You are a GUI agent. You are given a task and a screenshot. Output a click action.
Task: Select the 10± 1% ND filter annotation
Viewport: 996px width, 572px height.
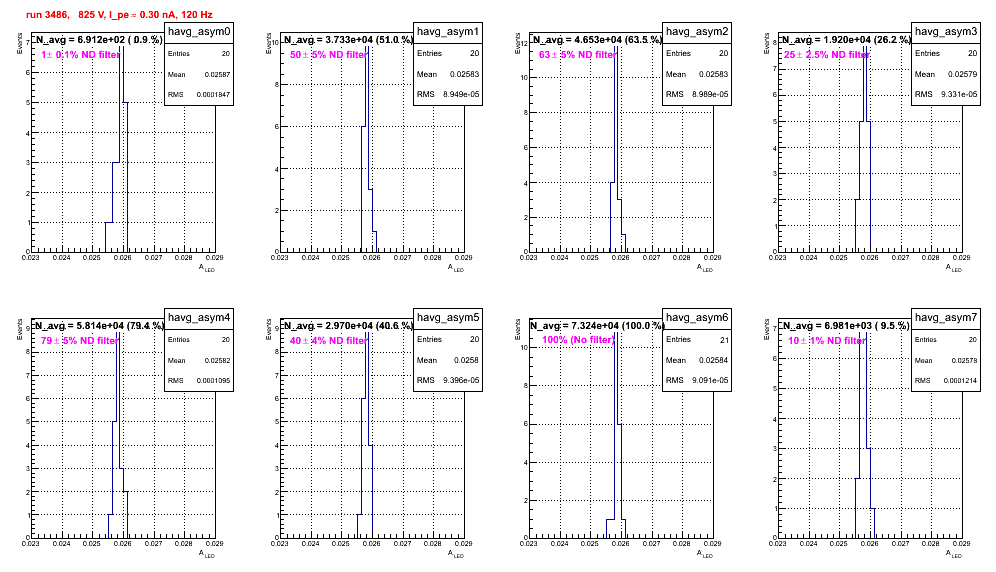pyautogui.click(x=826, y=341)
